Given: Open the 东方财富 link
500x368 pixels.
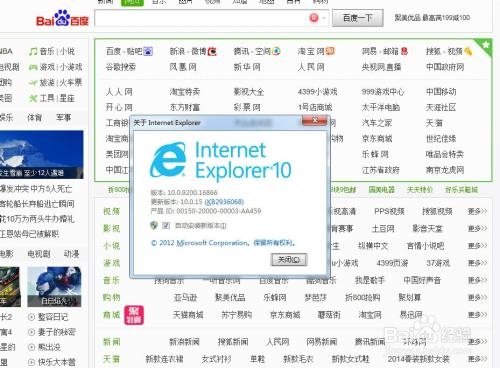Looking at the screenshot, I should pyautogui.click(x=185, y=107).
